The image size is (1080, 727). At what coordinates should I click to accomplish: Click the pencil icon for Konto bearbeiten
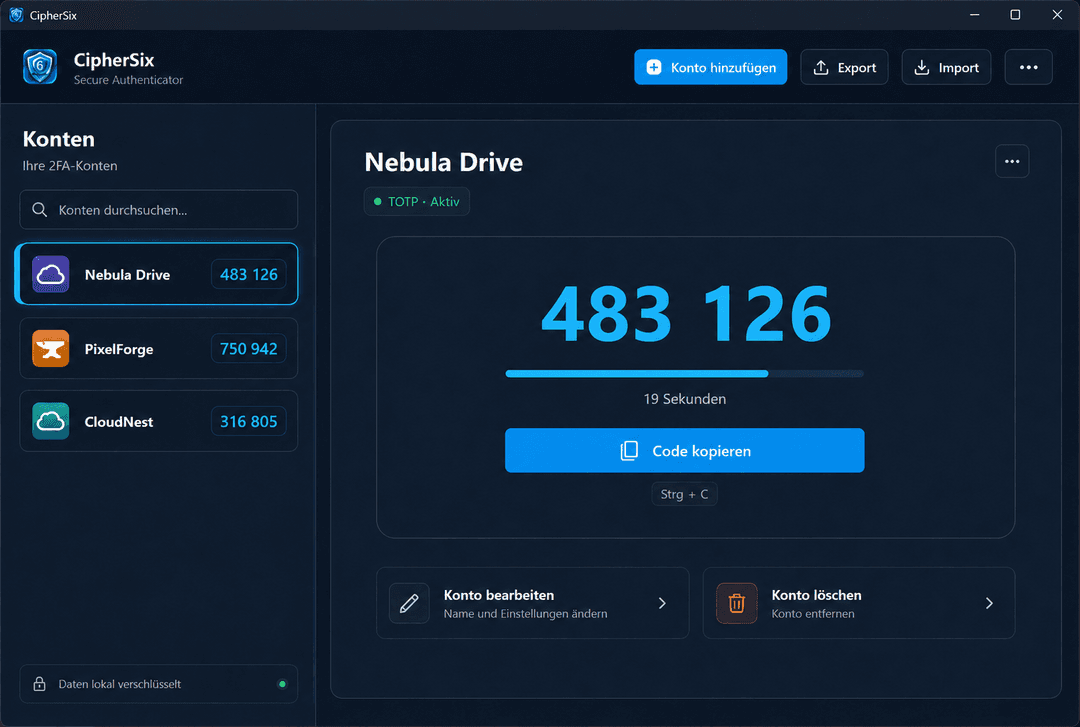coord(409,603)
